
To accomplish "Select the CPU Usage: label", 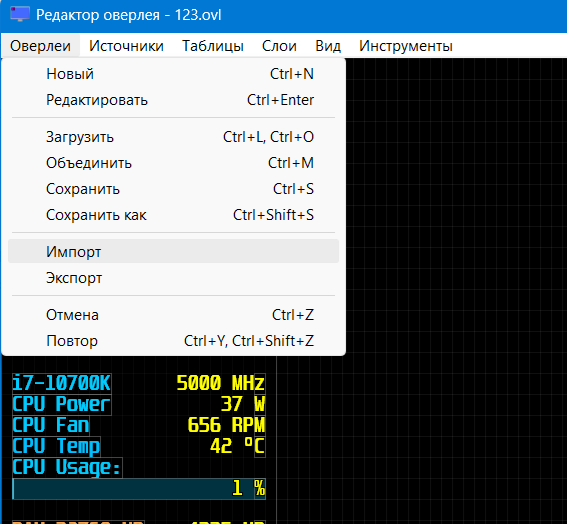I will tap(67, 467).
